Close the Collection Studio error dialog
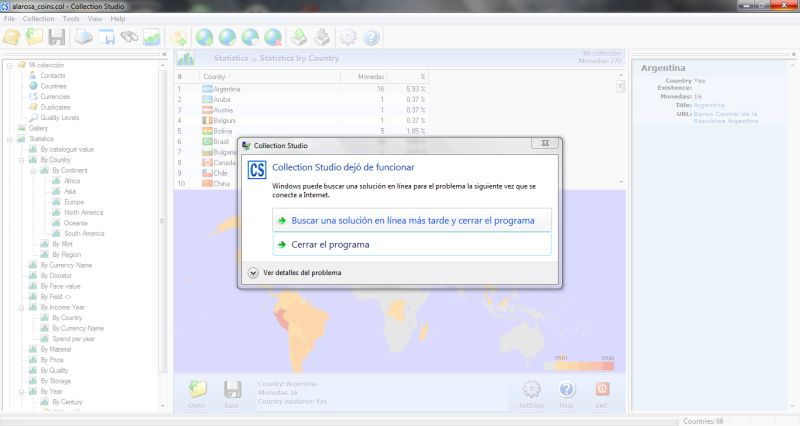The width and height of the screenshot is (800, 426). pos(545,143)
